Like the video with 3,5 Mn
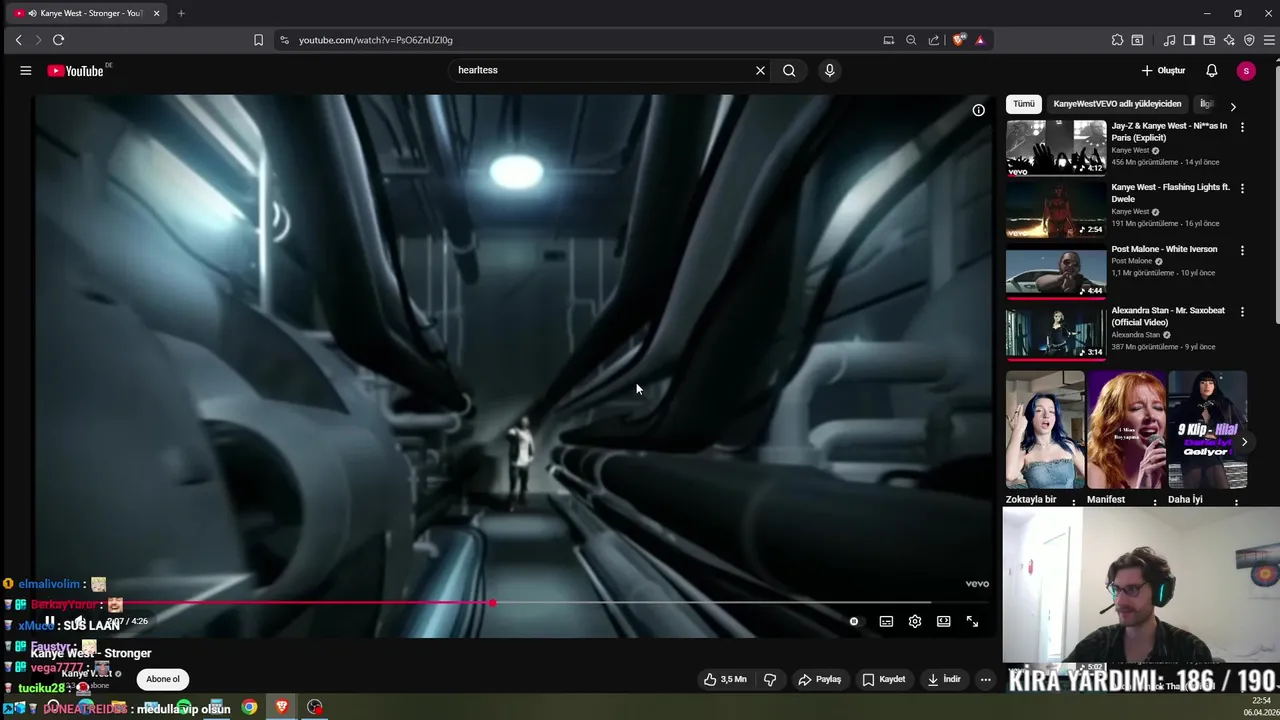Screen dimensions: 1280x720 (x=725, y=679)
